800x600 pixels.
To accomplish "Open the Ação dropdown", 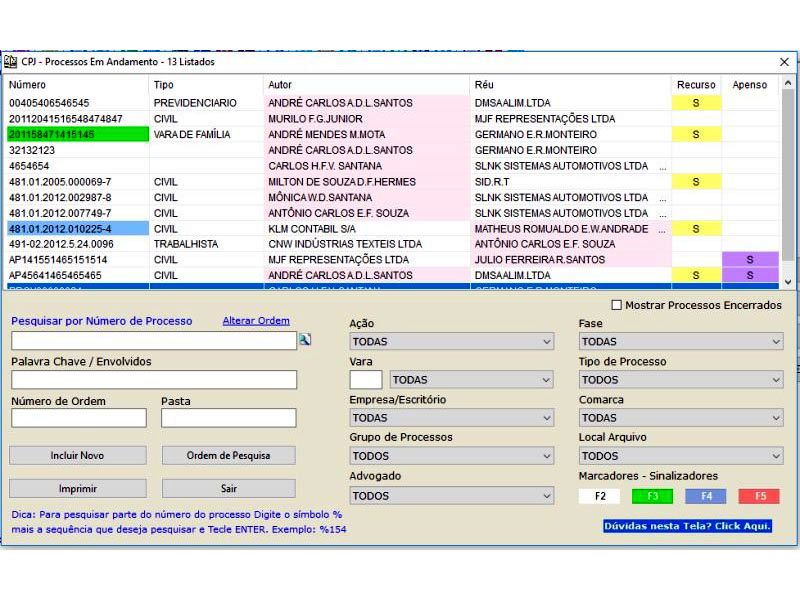I will pyautogui.click(x=450, y=342).
